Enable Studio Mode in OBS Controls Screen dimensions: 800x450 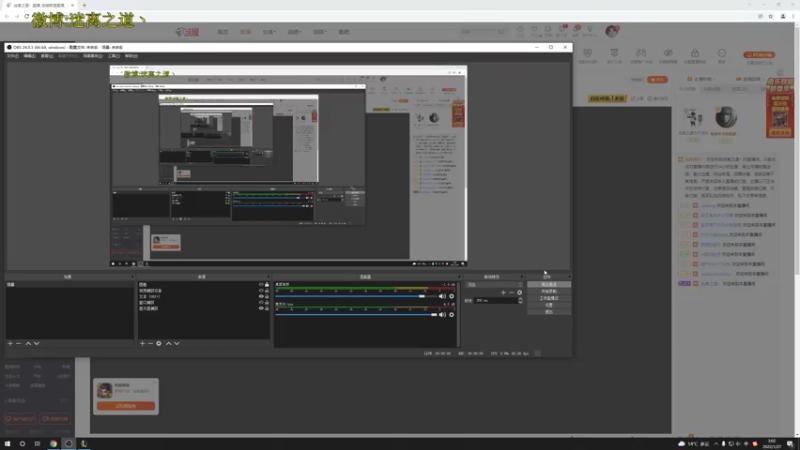click(549, 298)
